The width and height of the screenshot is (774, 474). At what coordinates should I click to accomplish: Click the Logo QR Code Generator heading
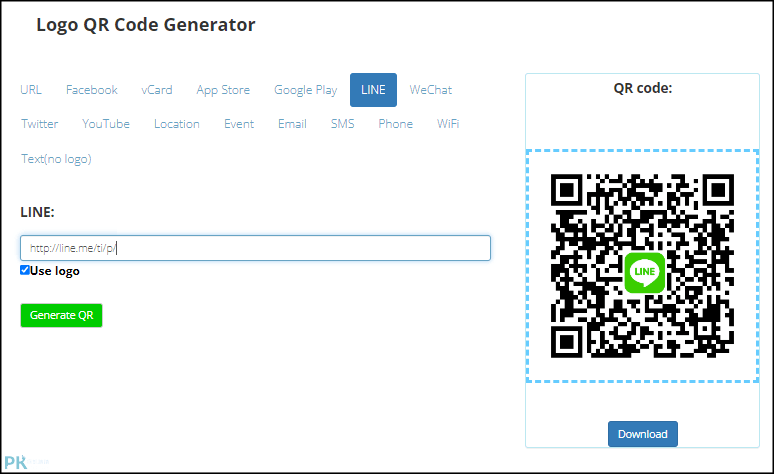pyautogui.click(x=146, y=25)
